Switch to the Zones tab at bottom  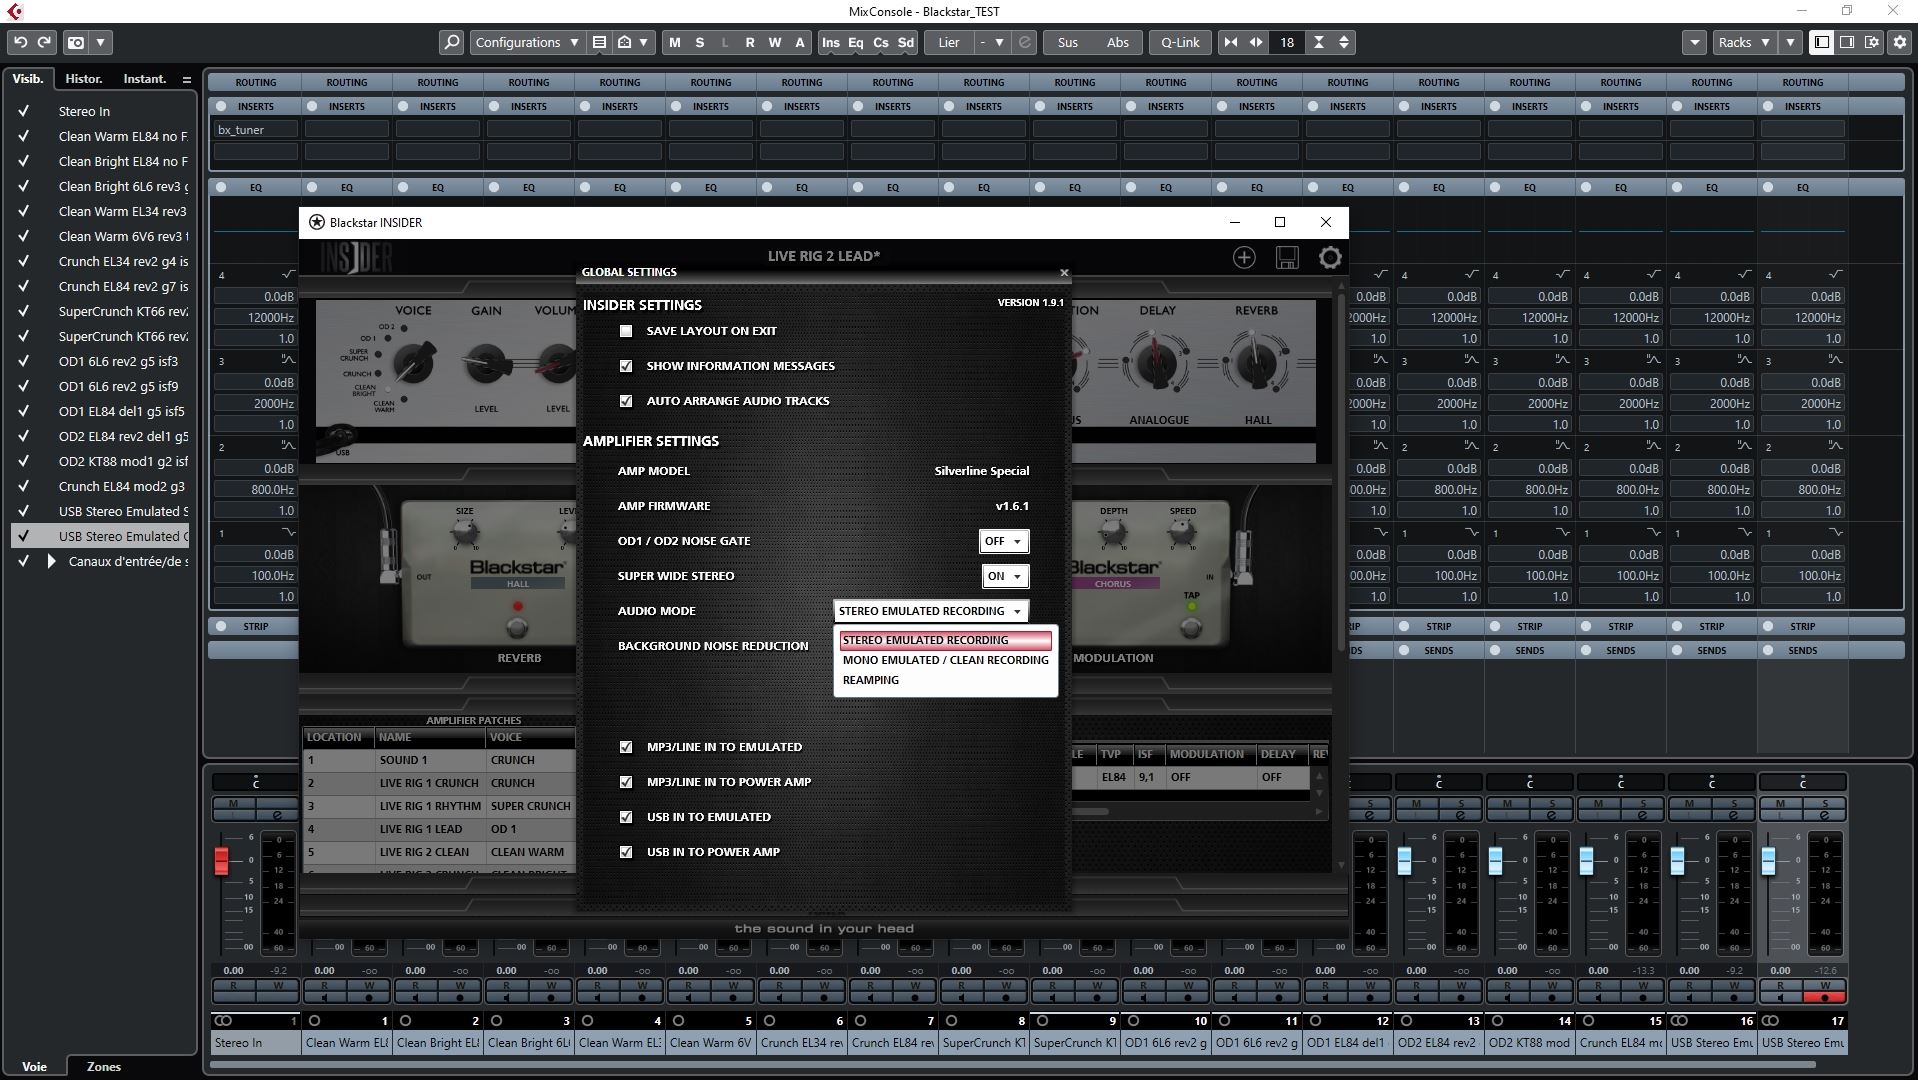(104, 1067)
